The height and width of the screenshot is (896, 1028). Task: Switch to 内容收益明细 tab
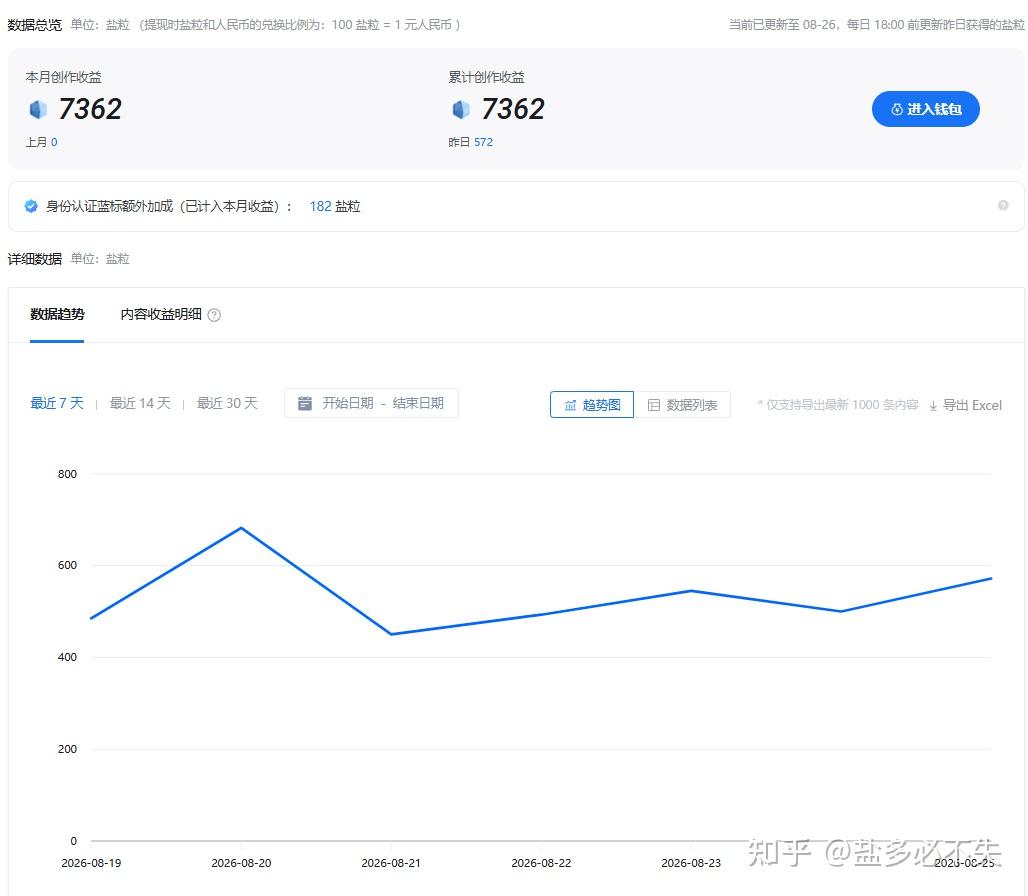[161, 315]
